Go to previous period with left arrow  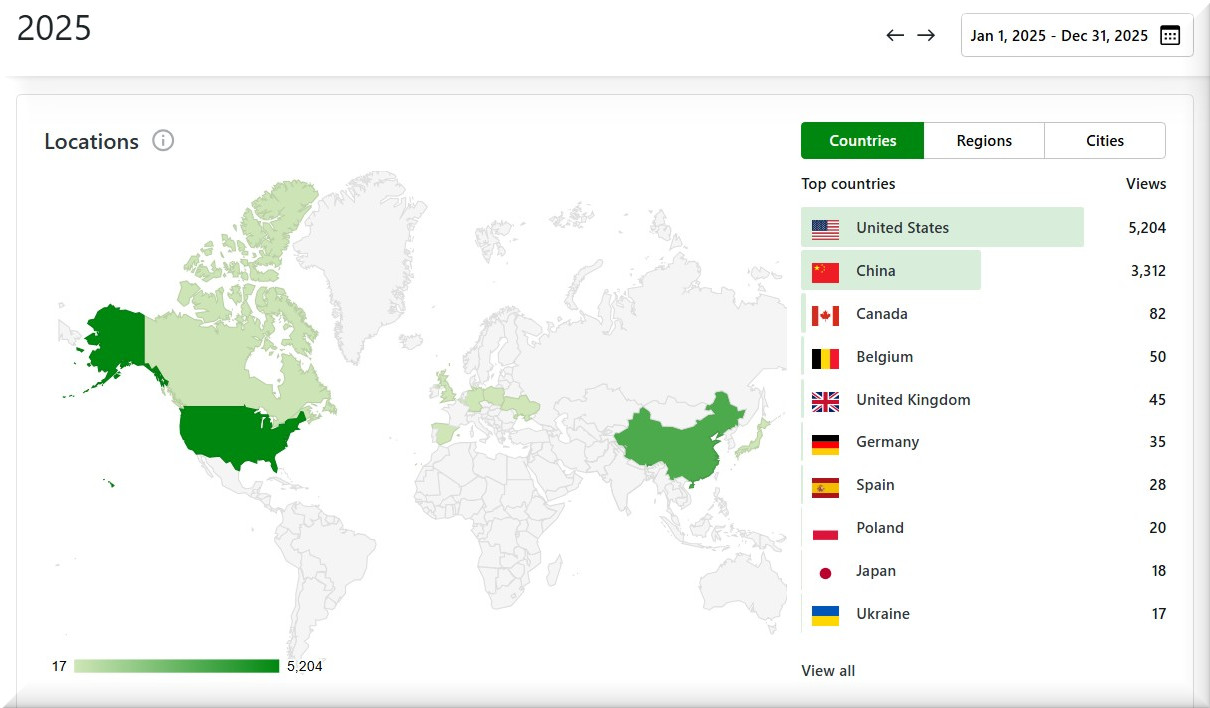point(895,36)
